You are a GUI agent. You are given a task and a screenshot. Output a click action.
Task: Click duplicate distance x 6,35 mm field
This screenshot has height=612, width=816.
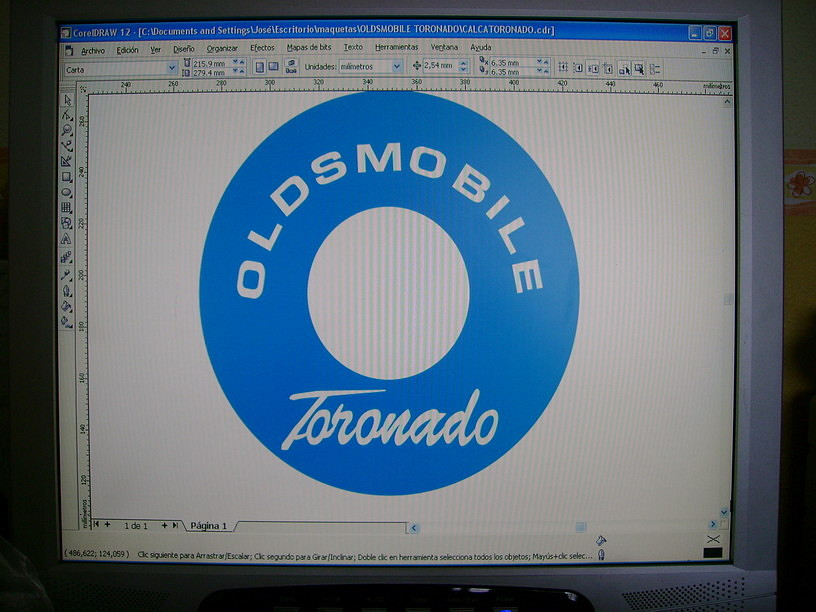(513, 62)
